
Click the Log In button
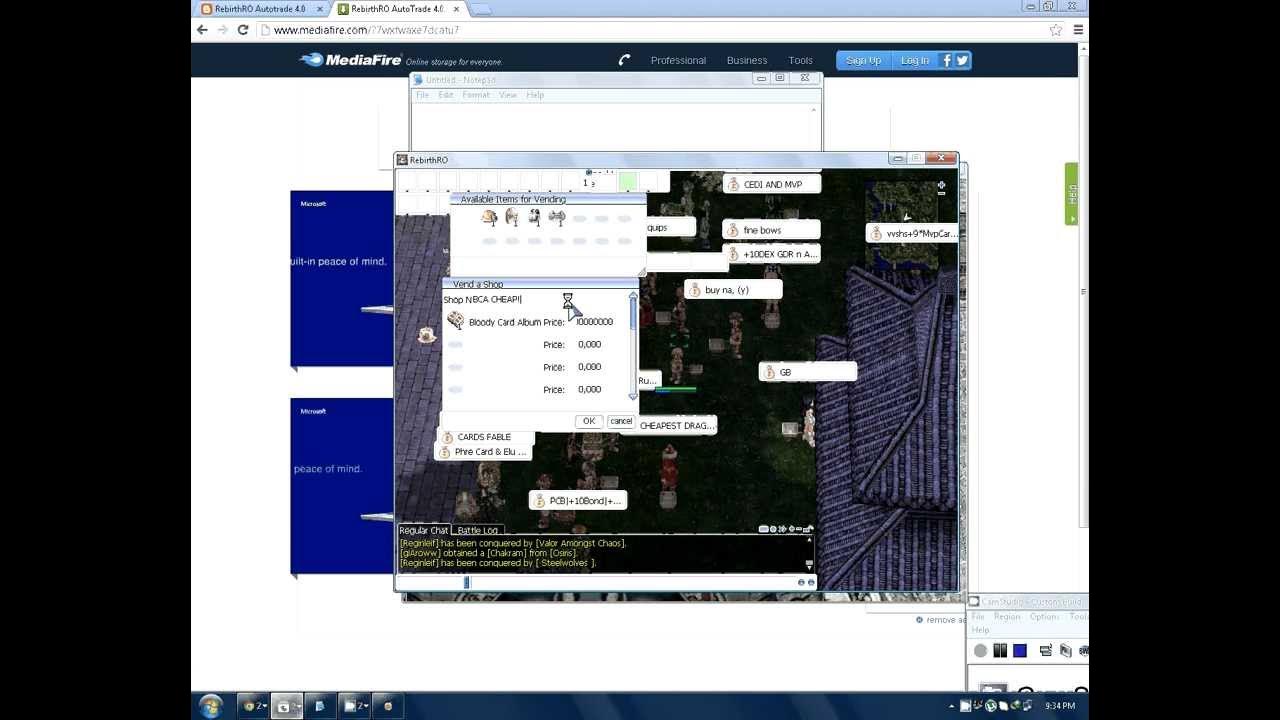coord(915,60)
